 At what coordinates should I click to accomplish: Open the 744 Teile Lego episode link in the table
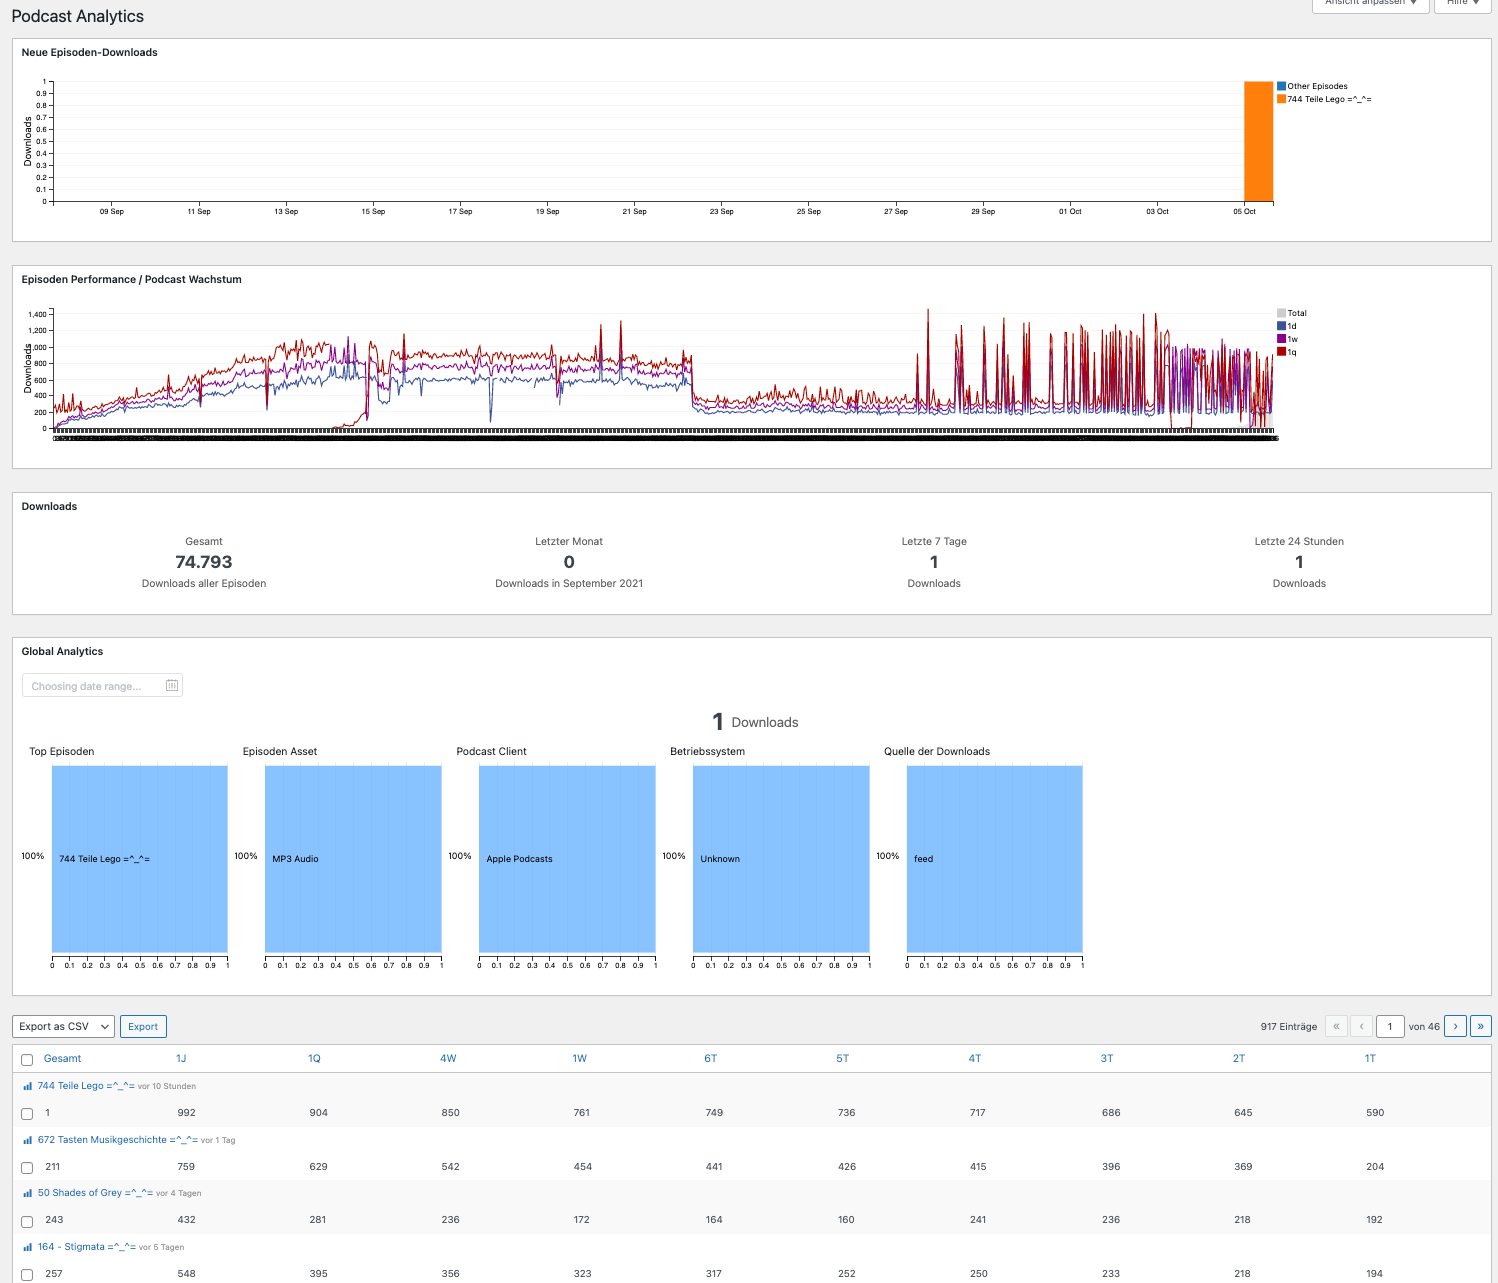click(x=86, y=1086)
